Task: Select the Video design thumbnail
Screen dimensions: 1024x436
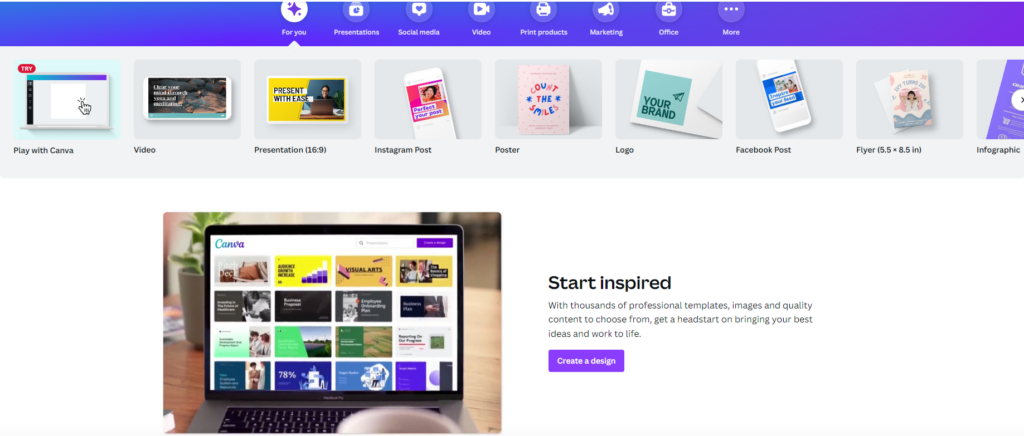Action: [x=187, y=99]
